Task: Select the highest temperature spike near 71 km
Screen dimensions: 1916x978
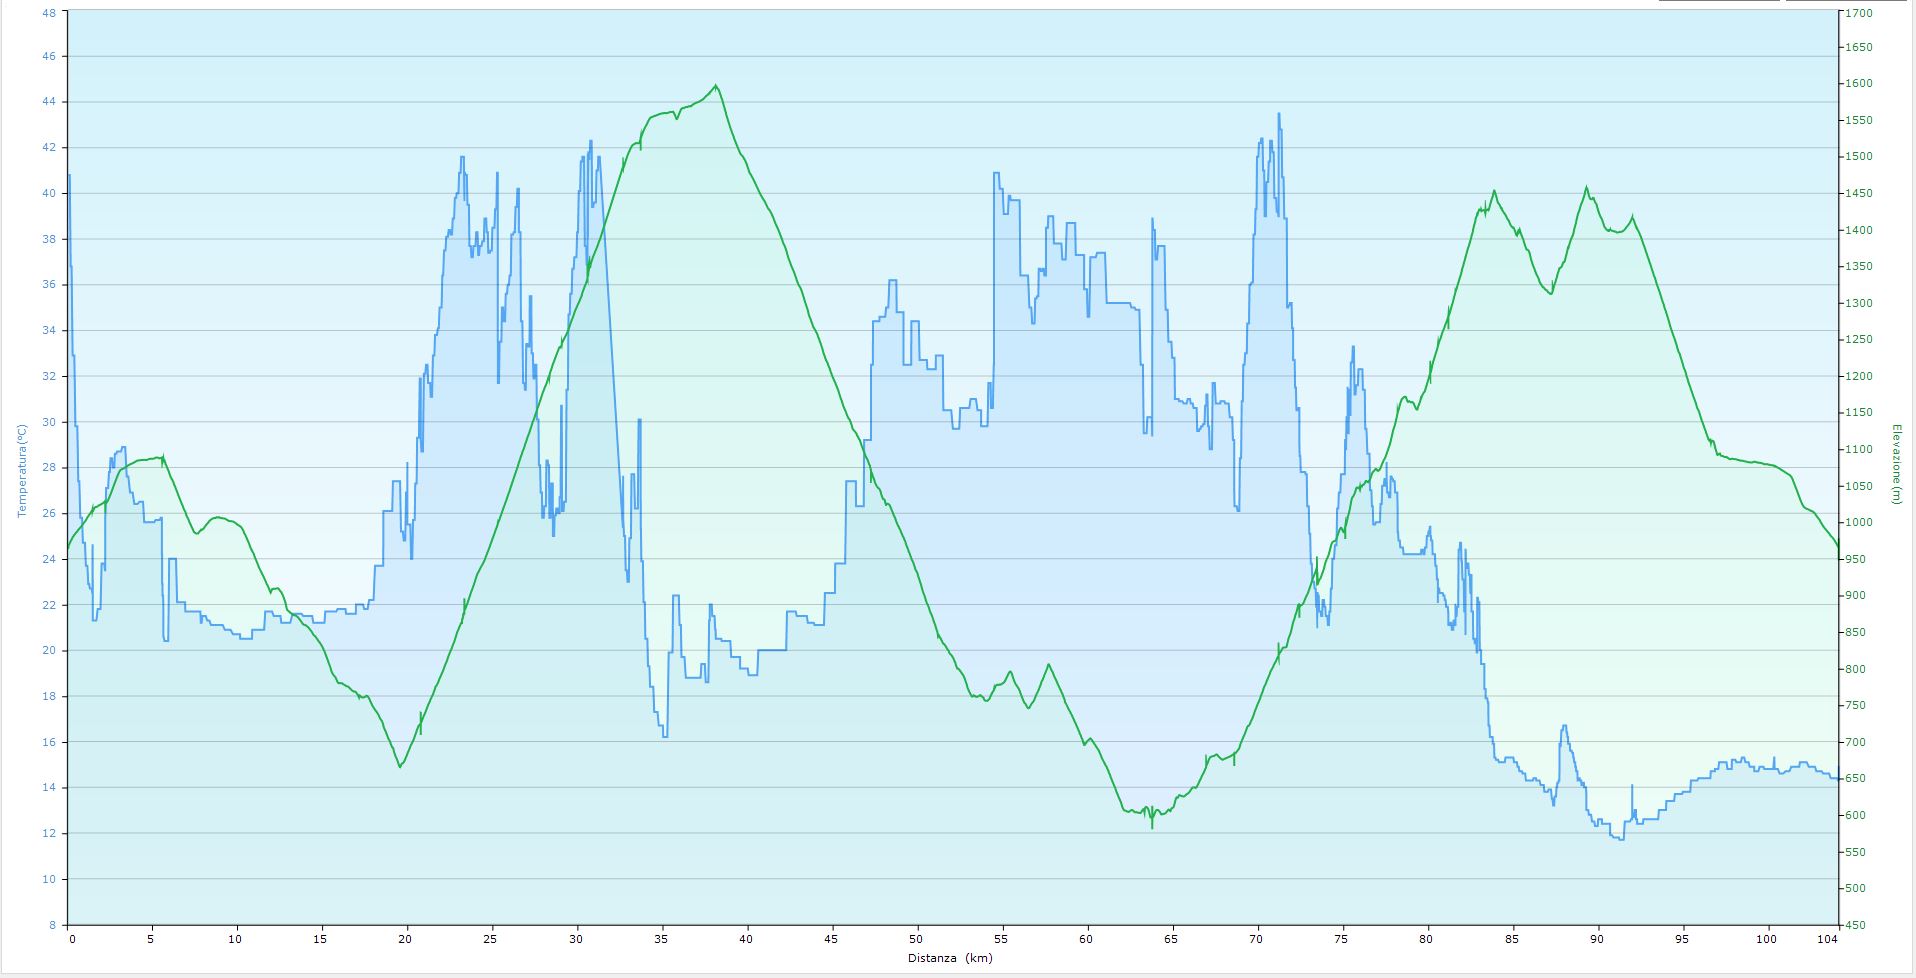Action: pyautogui.click(x=1278, y=114)
